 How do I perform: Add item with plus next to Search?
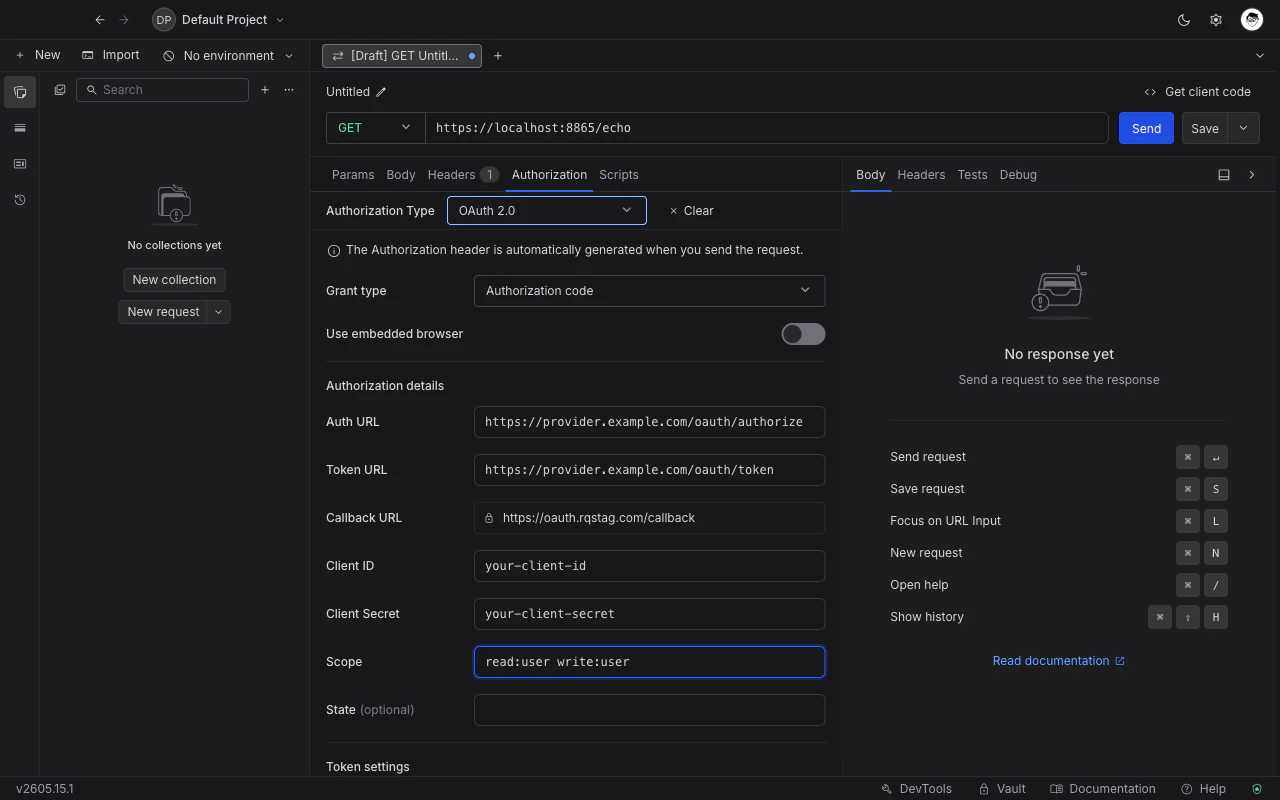[x=265, y=90]
